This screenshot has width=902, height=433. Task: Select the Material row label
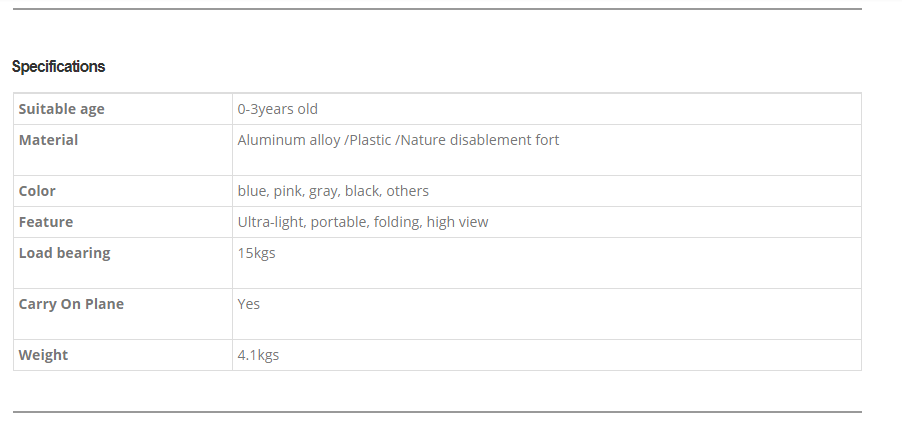point(48,140)
